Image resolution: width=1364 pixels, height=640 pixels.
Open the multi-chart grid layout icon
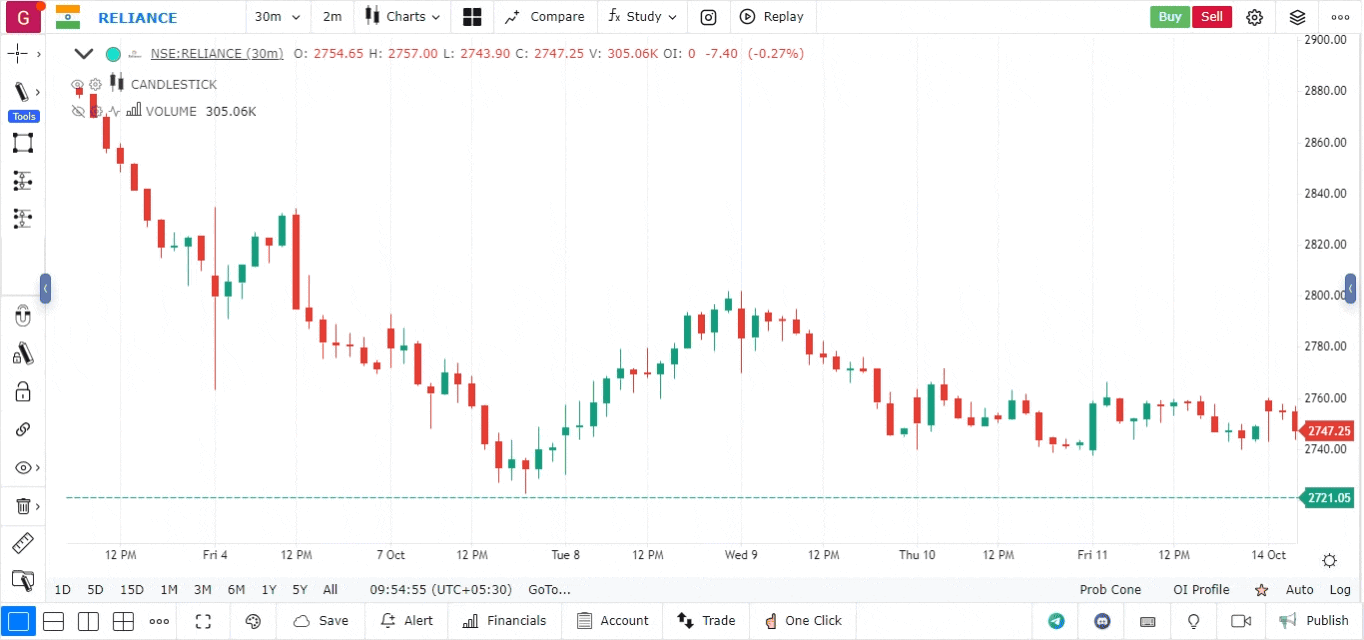click(x=472, y=17)
